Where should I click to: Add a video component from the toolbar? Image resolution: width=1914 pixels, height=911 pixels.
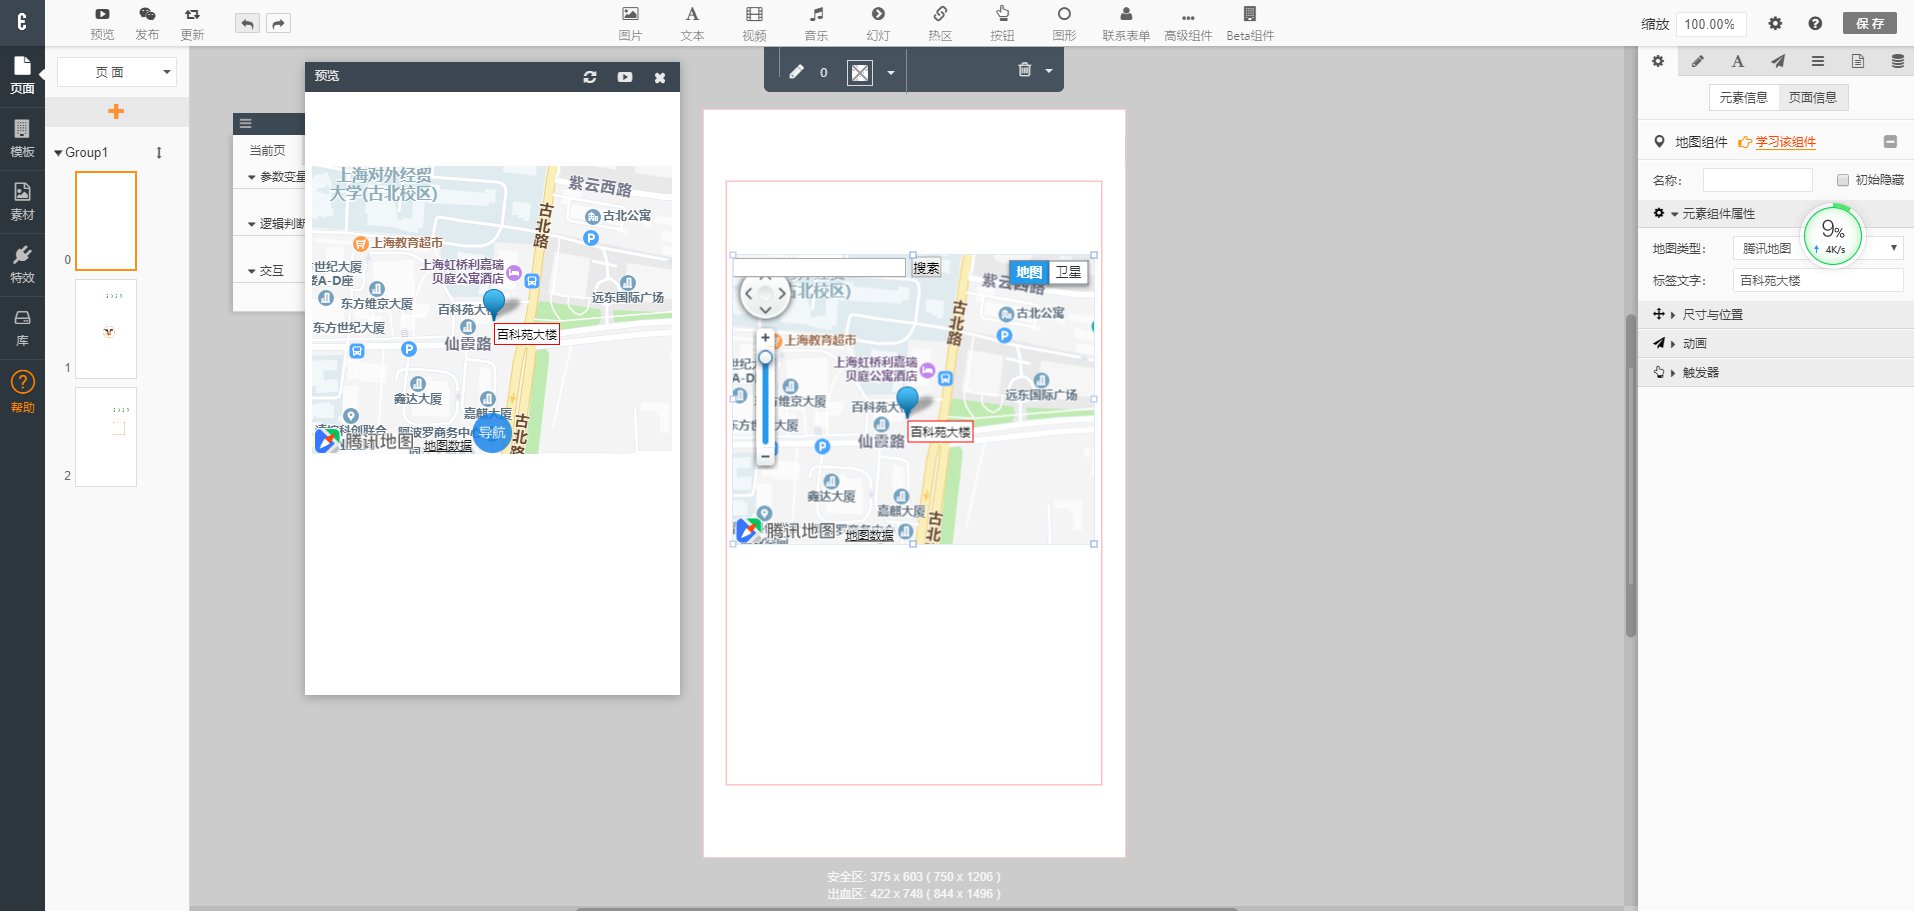click(x=754, y=23)
